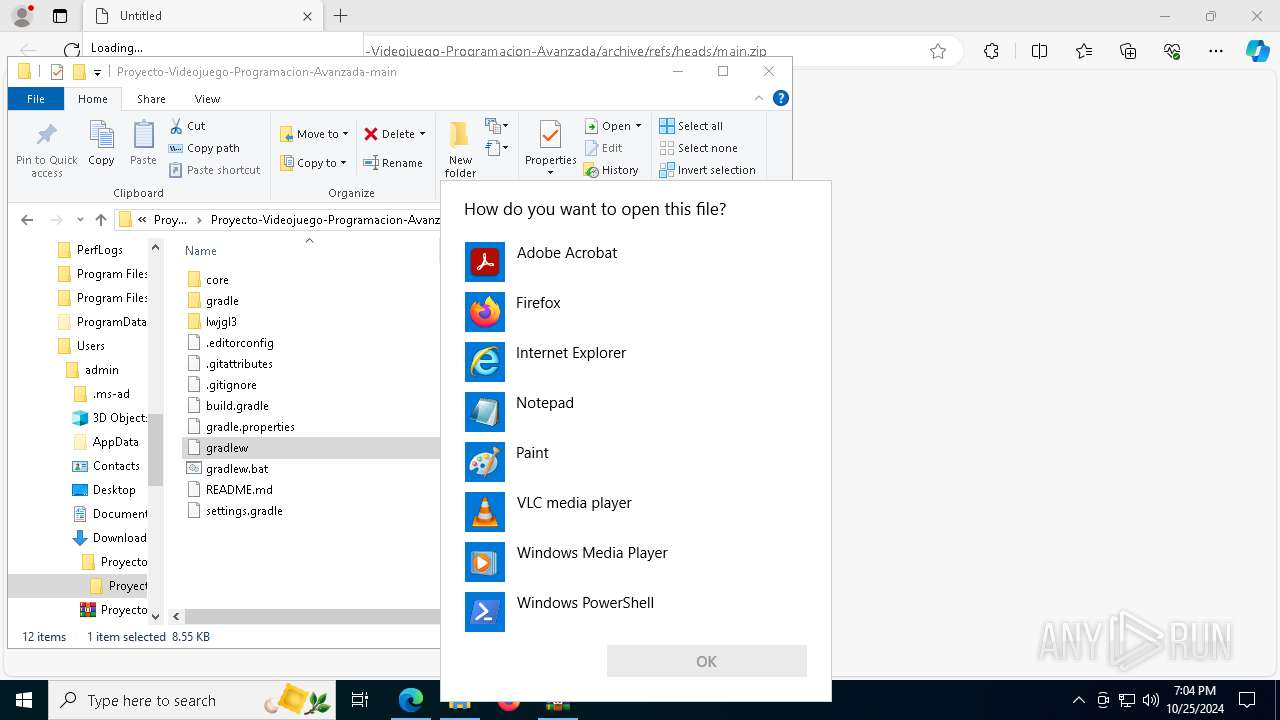
Task: Click Edit in the ribbon
Action: pyautogui.click(x=603, y=148)
